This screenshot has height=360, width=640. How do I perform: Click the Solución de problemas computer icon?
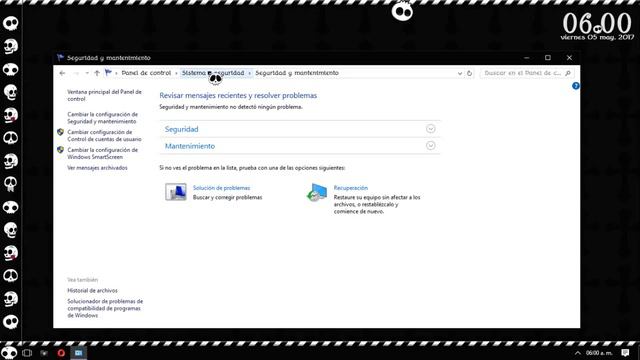pyautogui.click(x=176, y=192)
